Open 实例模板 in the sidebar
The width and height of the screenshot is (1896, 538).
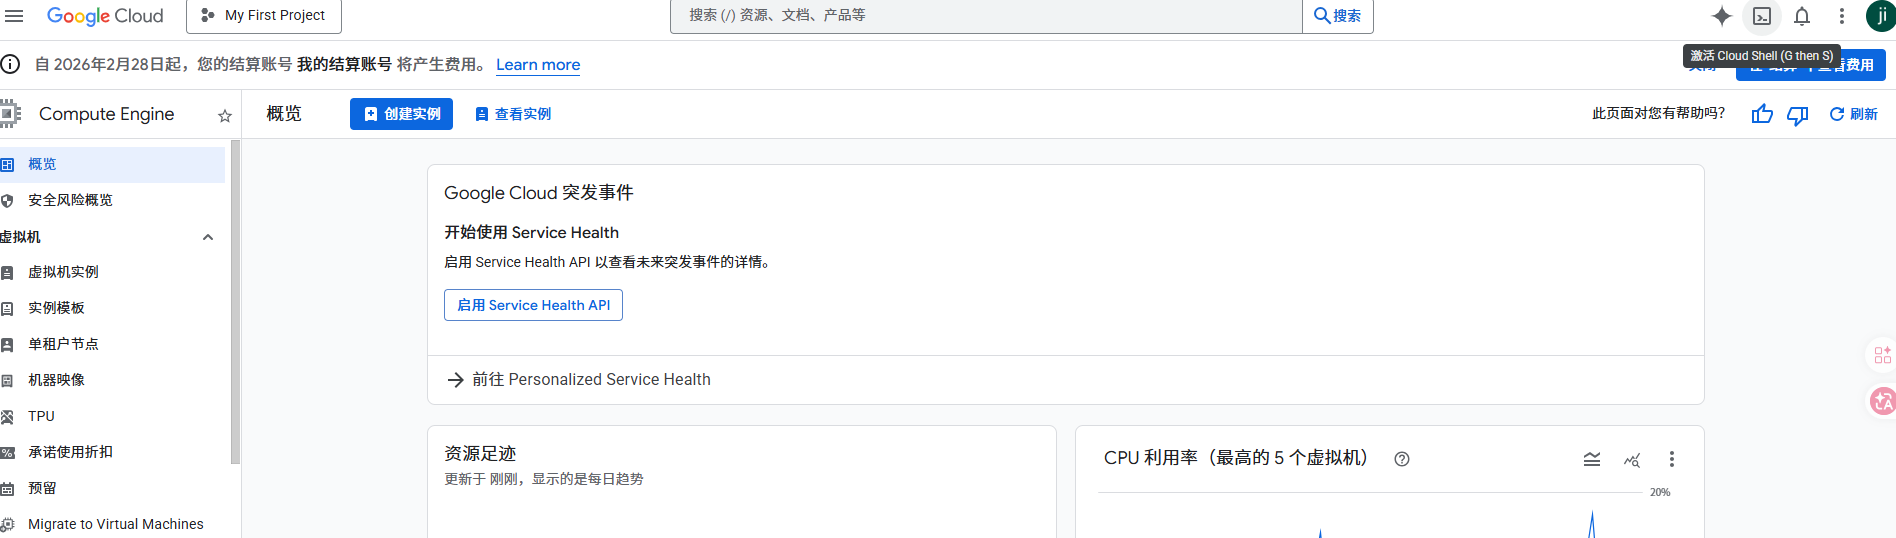tap(112, 309)
